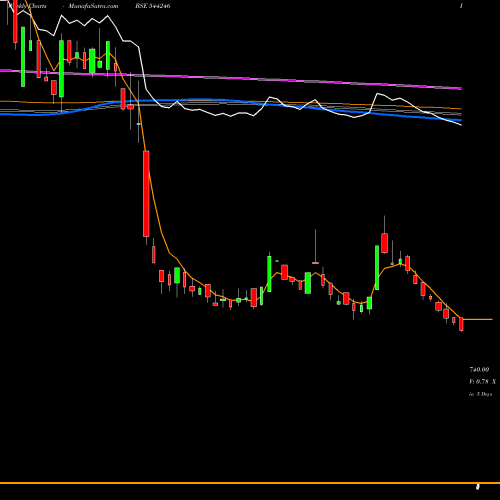This screenshot has height=500, width=500.
Task: Click the 'V: 0.78 X' volume text
Action: tap(482, 382)
